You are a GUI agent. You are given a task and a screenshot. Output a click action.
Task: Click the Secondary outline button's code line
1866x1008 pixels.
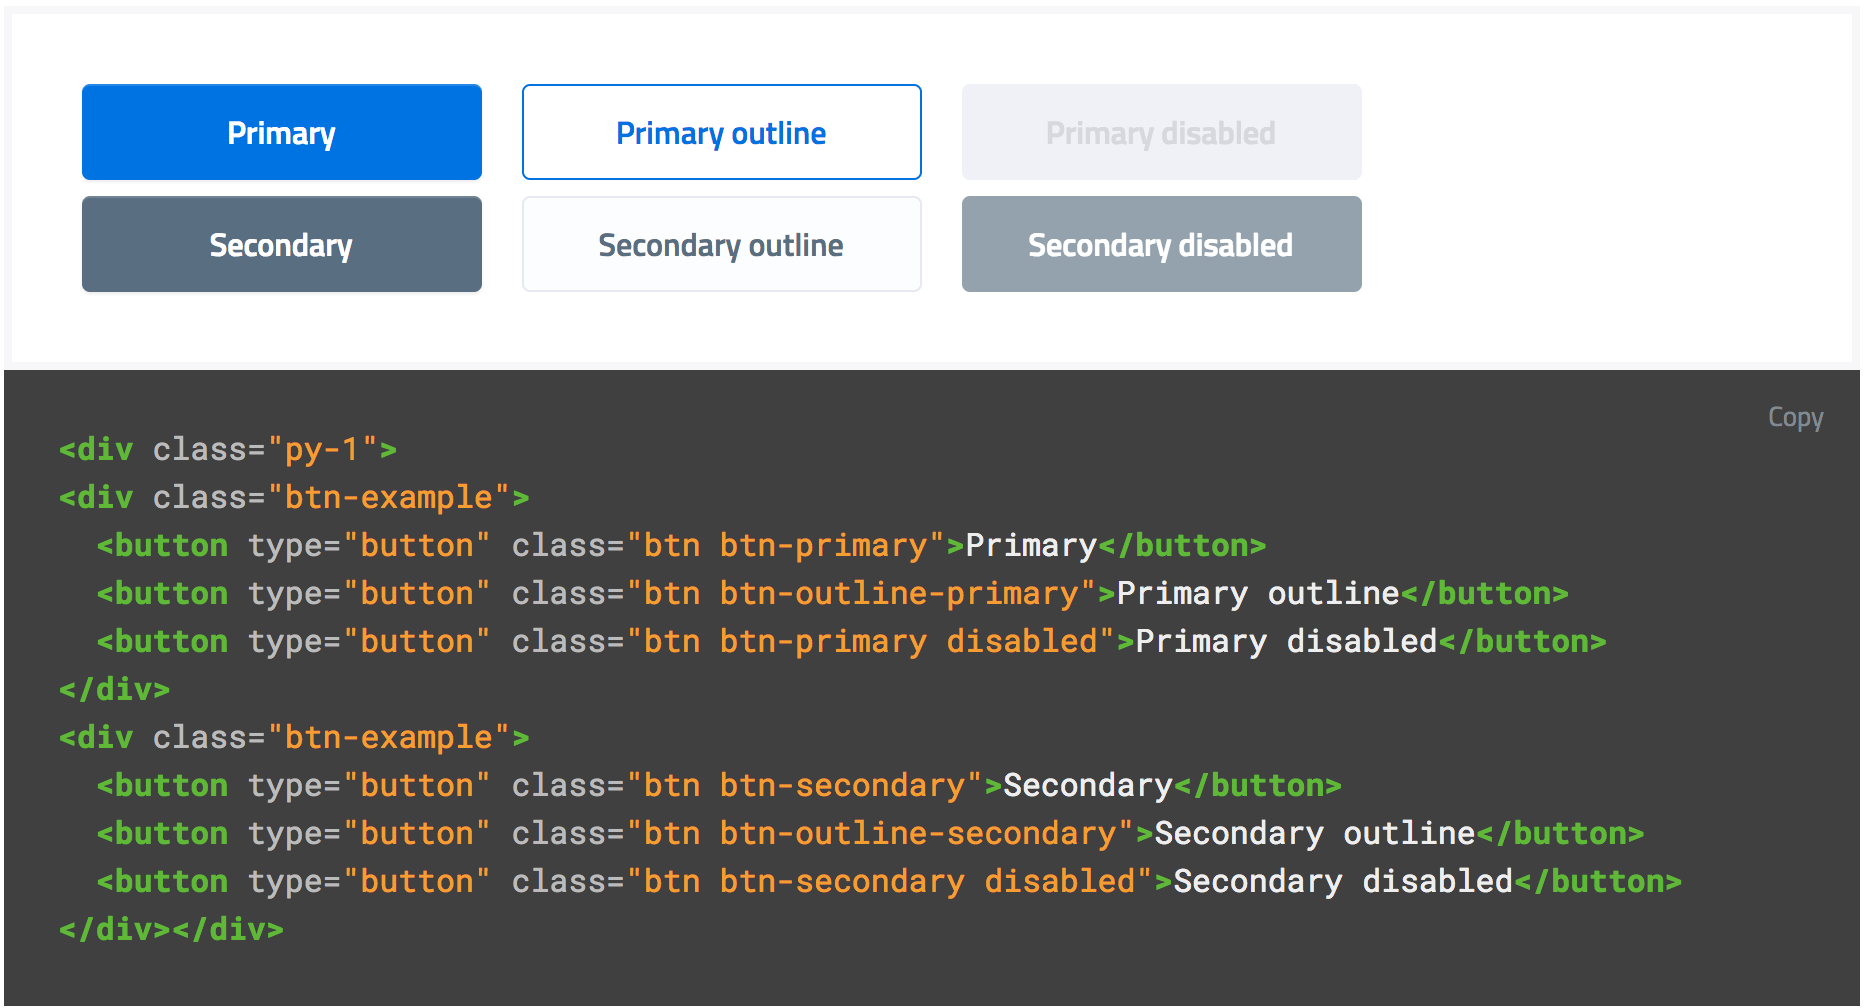(x=870, y=833)
